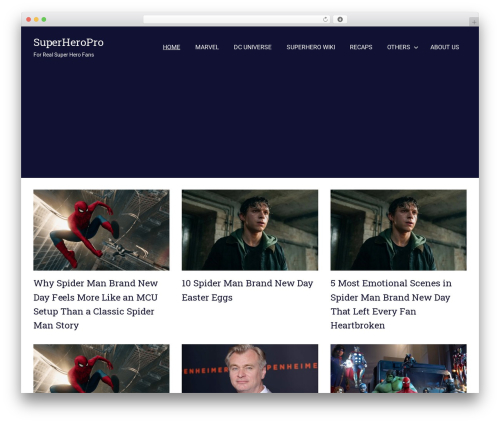Viewport: 500px width, 423px height.
Task: Open second-row Spider-Man swinging thumbnail
Action: pyautogui.click(x=101, y=368)
